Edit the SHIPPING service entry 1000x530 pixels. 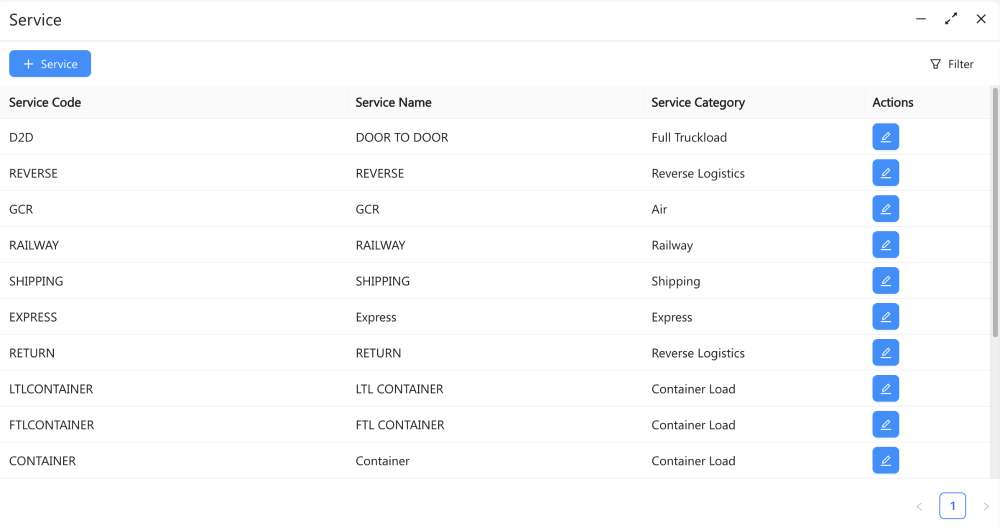[x=885, y=281]
